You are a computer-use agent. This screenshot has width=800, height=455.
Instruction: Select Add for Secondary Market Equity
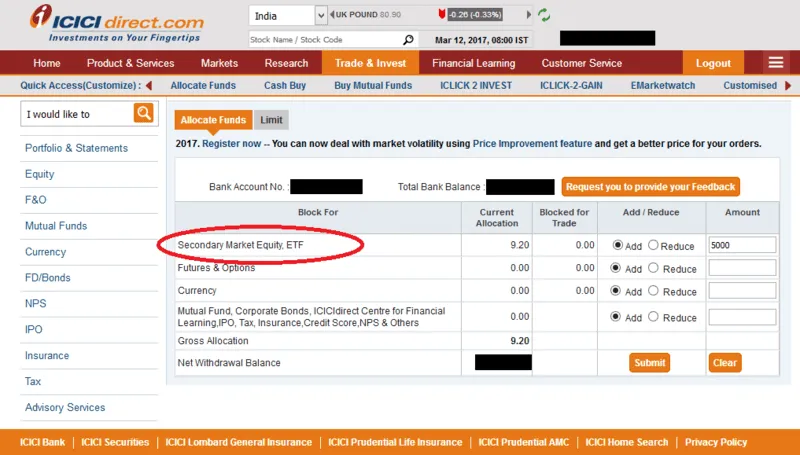[x=617, y=245]
